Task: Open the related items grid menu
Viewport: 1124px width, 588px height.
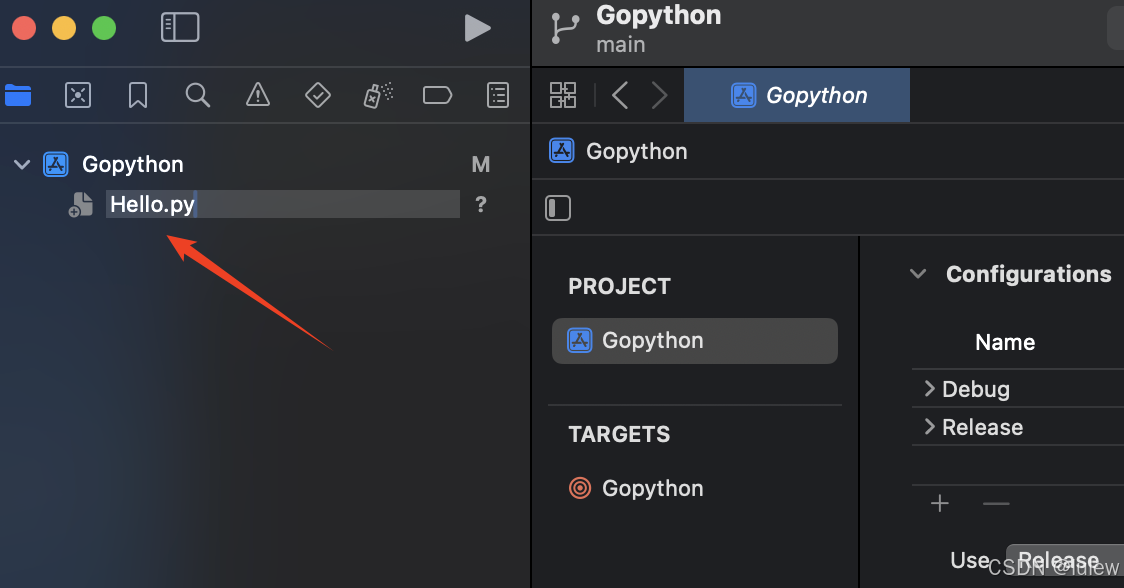Action: pos(563,95)
